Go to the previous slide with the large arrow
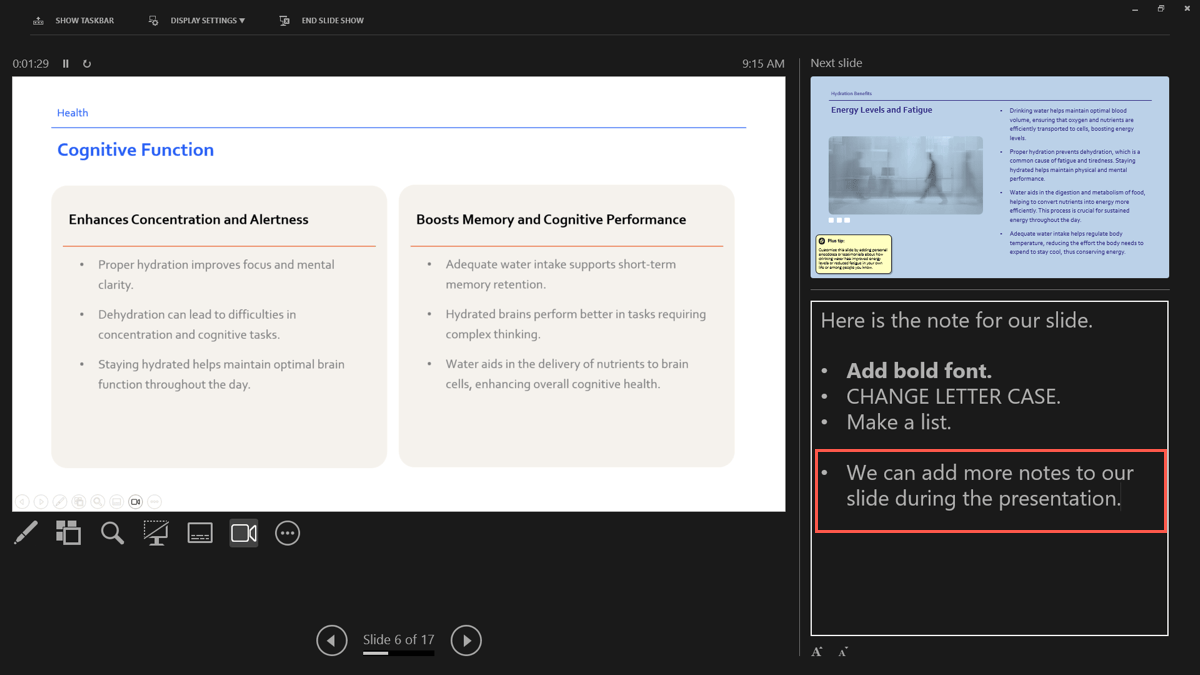The width and height of the screenshot is (1200, 675). tap(332, 640)
